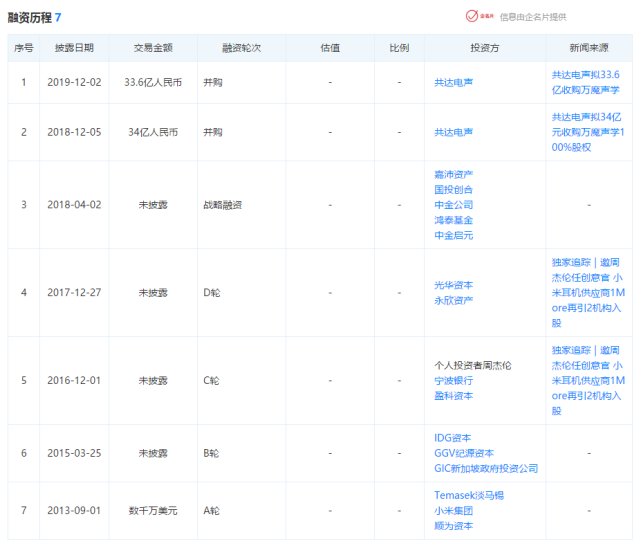The width and height of the screenshot is (641, 548).
Task: Select amount cell 34亿人民币
Action: (153, 132)
